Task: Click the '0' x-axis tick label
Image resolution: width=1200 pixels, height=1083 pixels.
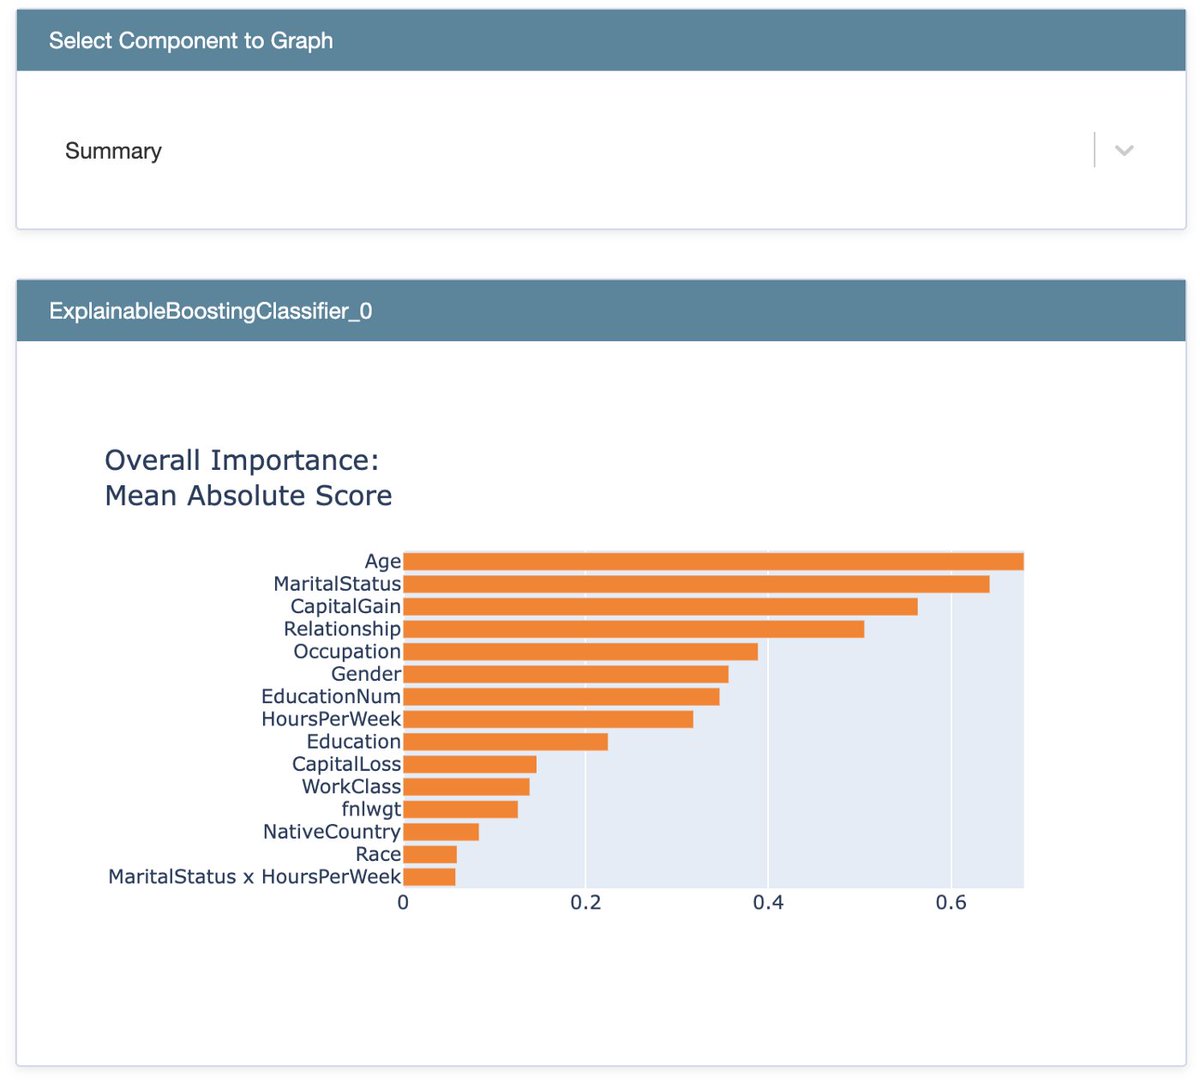Action: 403,903
